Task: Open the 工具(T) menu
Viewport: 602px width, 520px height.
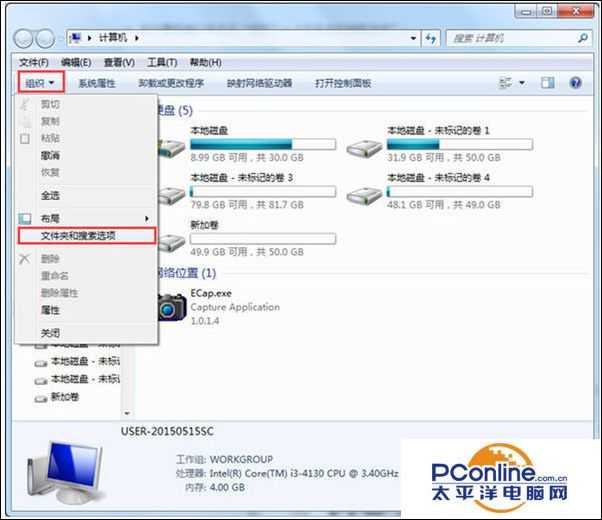Action: (x=162, y=62)
